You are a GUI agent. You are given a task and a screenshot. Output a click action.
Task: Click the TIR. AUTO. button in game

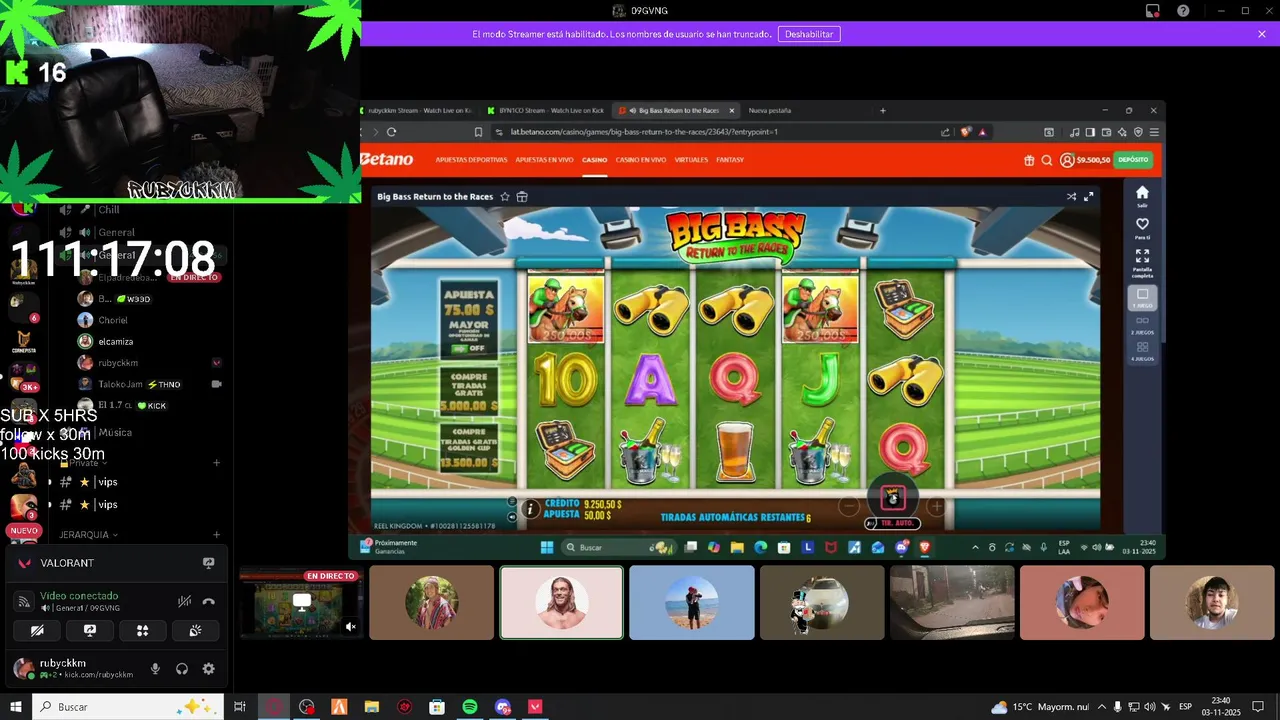coord(893,523)
